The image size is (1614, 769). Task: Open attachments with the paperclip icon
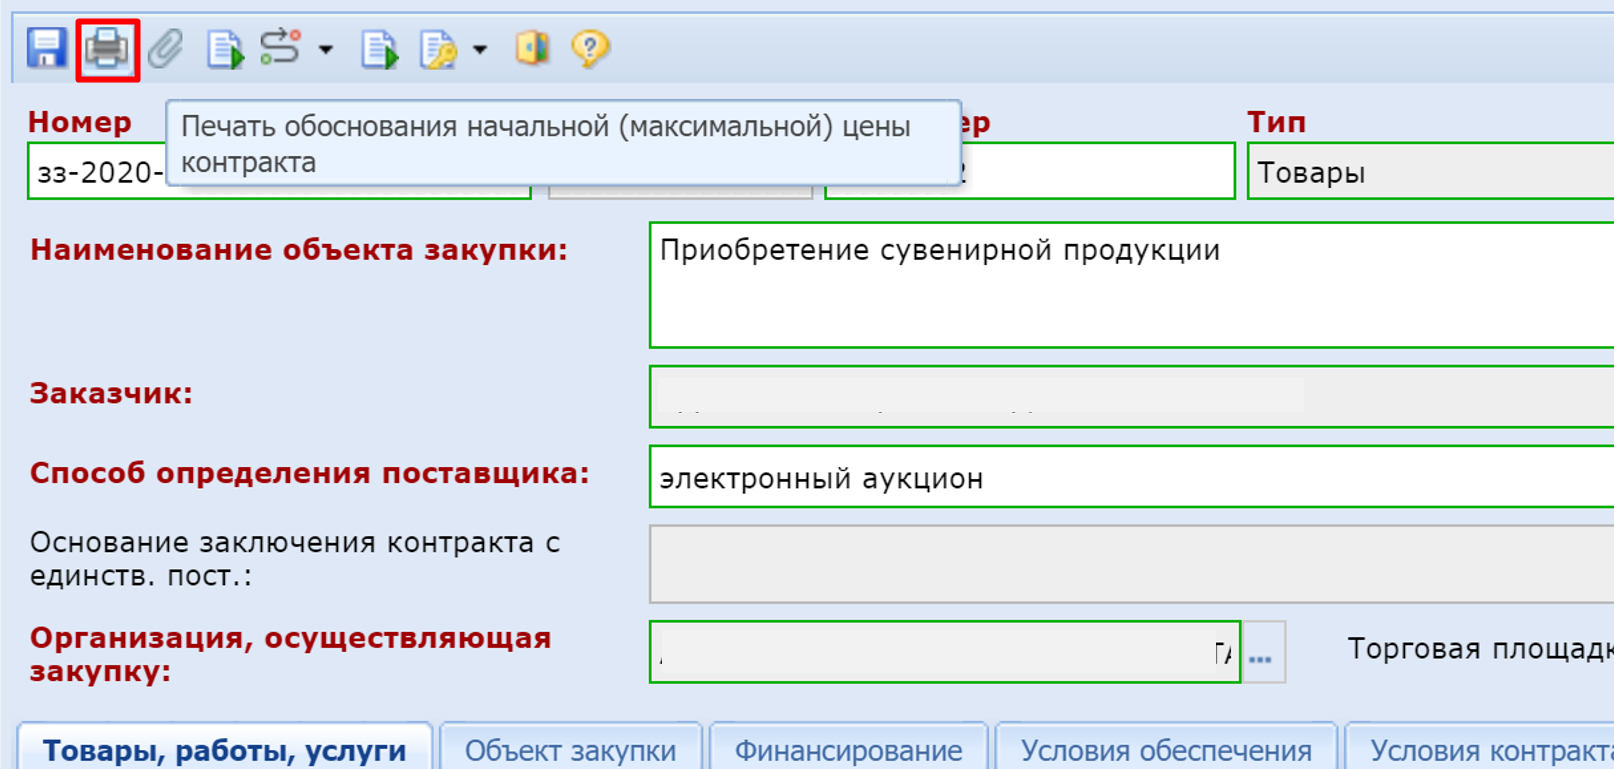pyautogui.click(x=166, y=49)
